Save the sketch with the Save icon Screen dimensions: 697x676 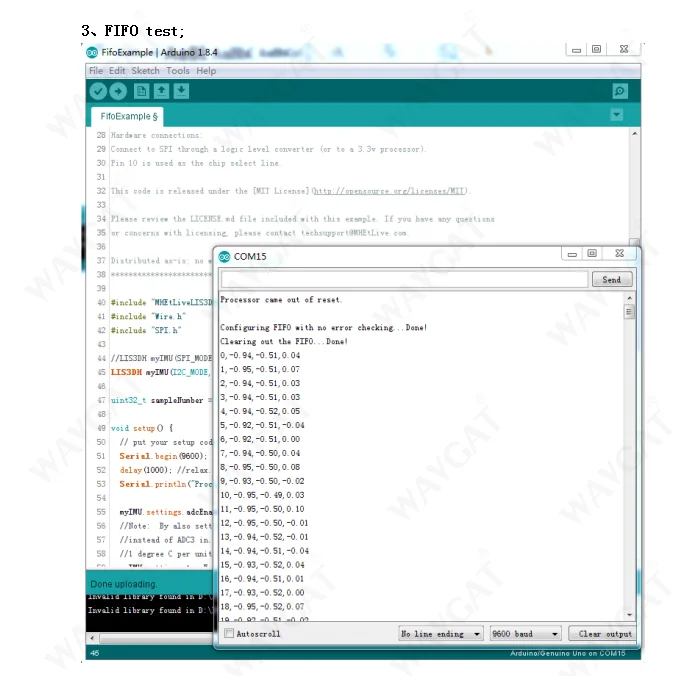coord(181,91)
